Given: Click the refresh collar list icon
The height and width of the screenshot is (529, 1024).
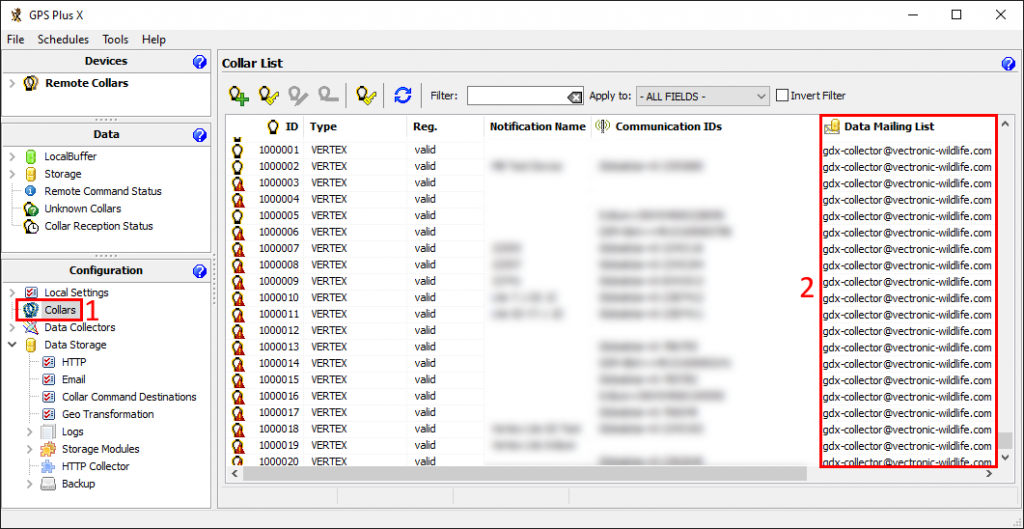Looking at the screenshot, I should 402,96.
